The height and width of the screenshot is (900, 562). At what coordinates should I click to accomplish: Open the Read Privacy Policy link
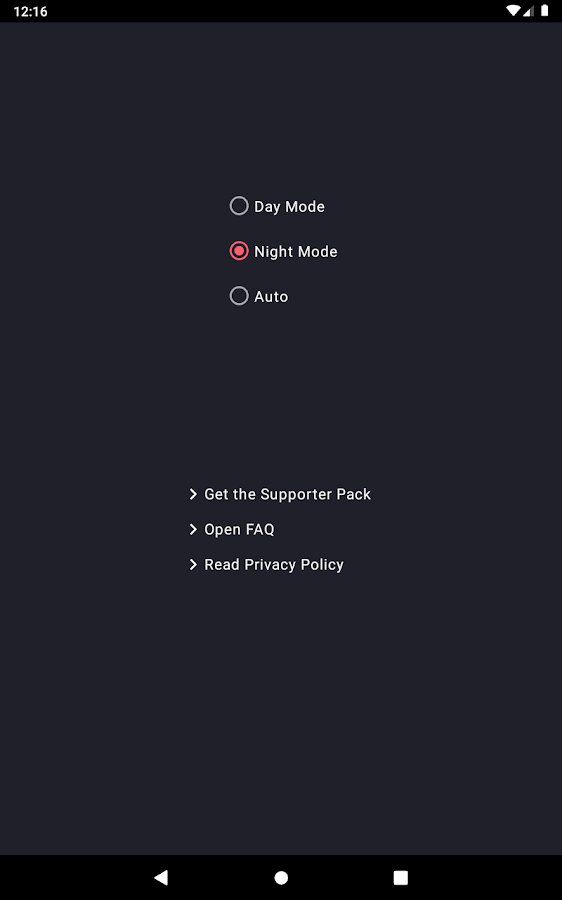(274, 565)
